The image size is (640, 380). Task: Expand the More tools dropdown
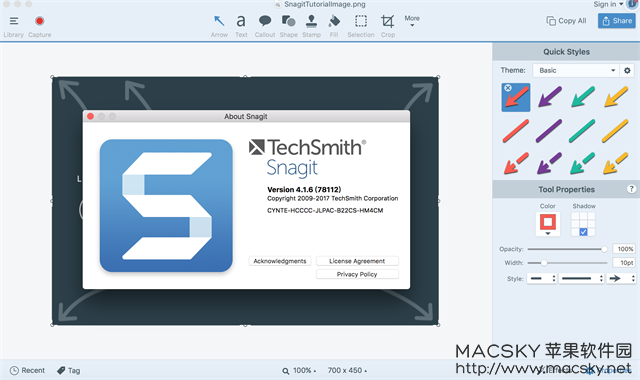412,21
